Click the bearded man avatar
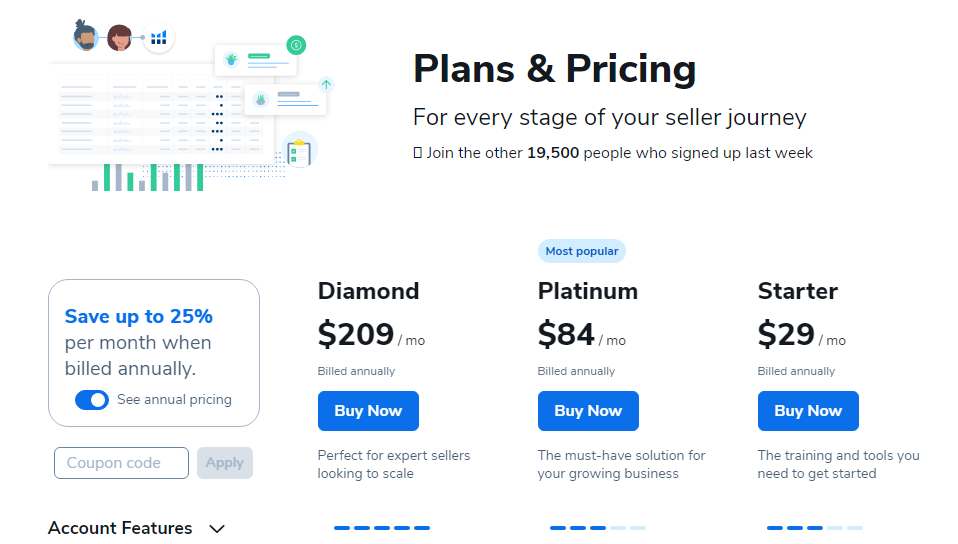The width and height of the screenshot is (958, 544). (x=87, y=38)
